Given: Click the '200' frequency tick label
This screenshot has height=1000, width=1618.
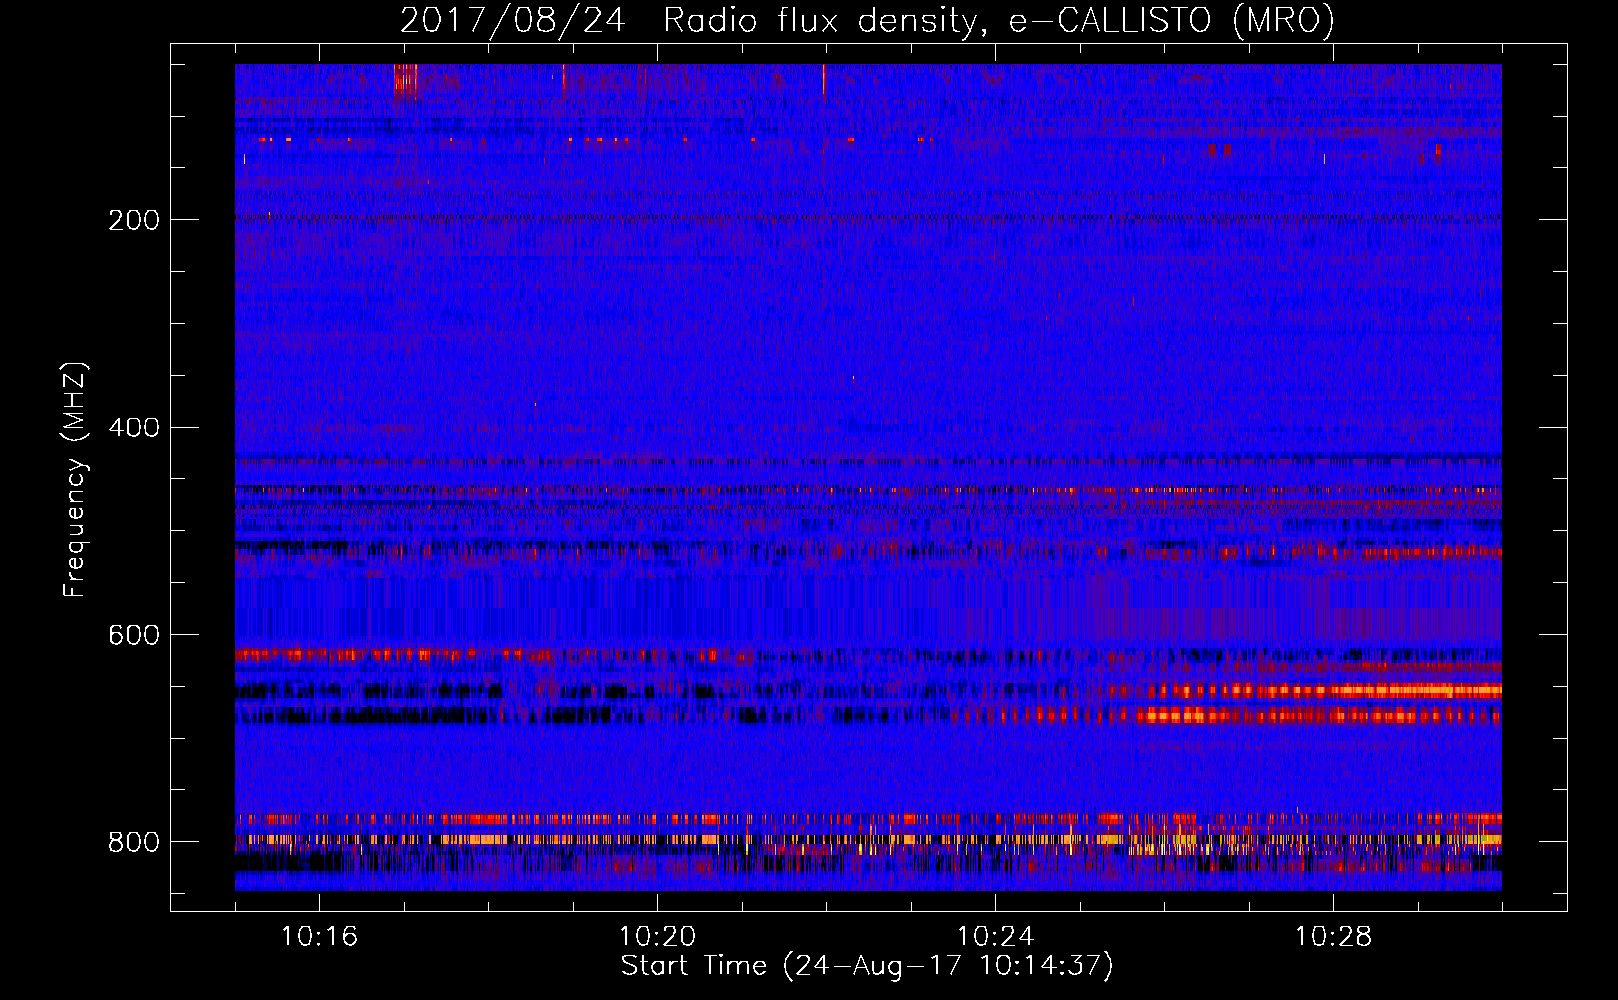Looking at the screenshot, I should tap(134, 220).
